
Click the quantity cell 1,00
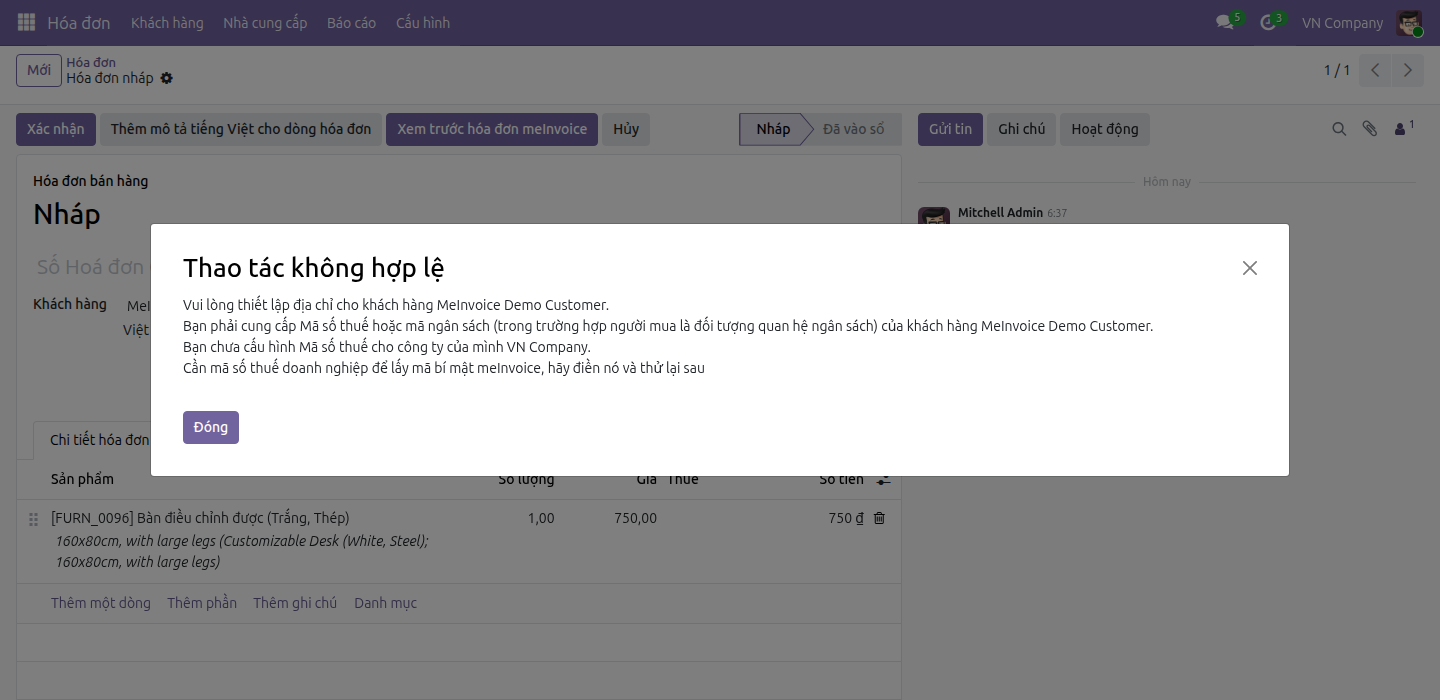click(x=540, y=518)
